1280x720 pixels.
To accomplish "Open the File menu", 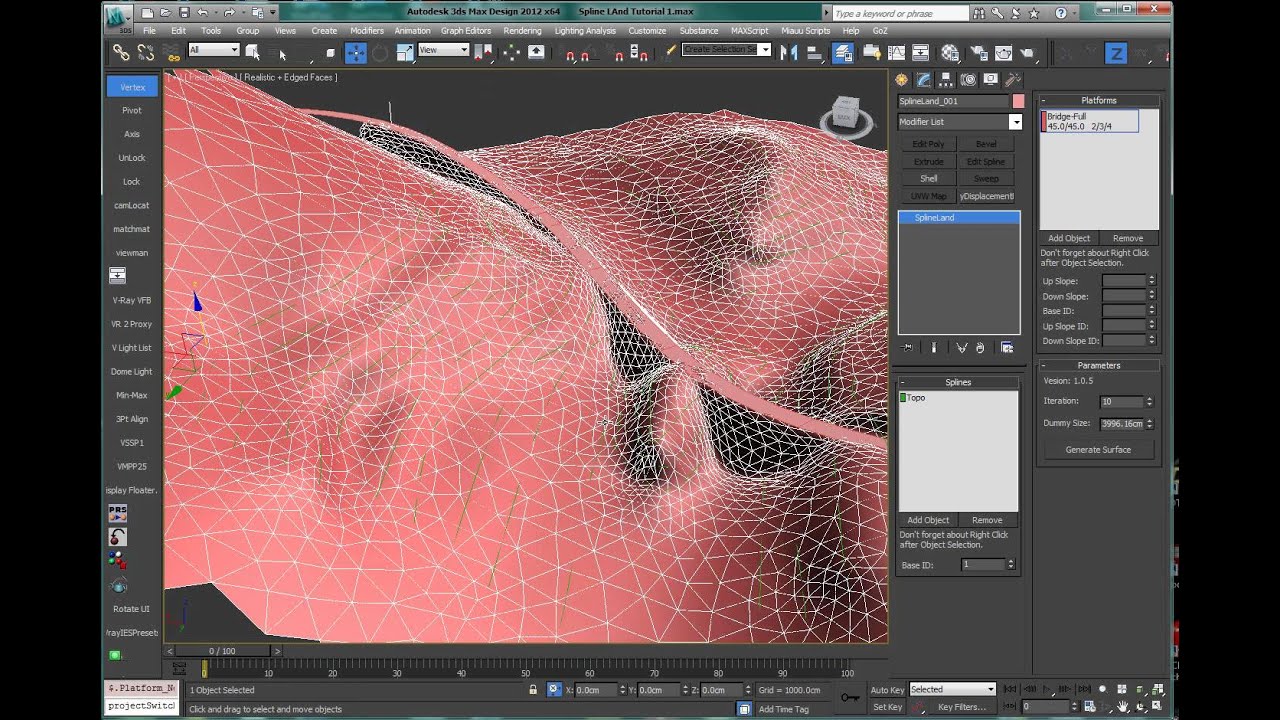I will 149,31.
